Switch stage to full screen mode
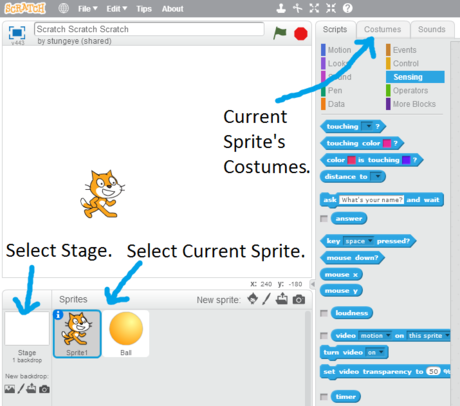 (17, 33)
